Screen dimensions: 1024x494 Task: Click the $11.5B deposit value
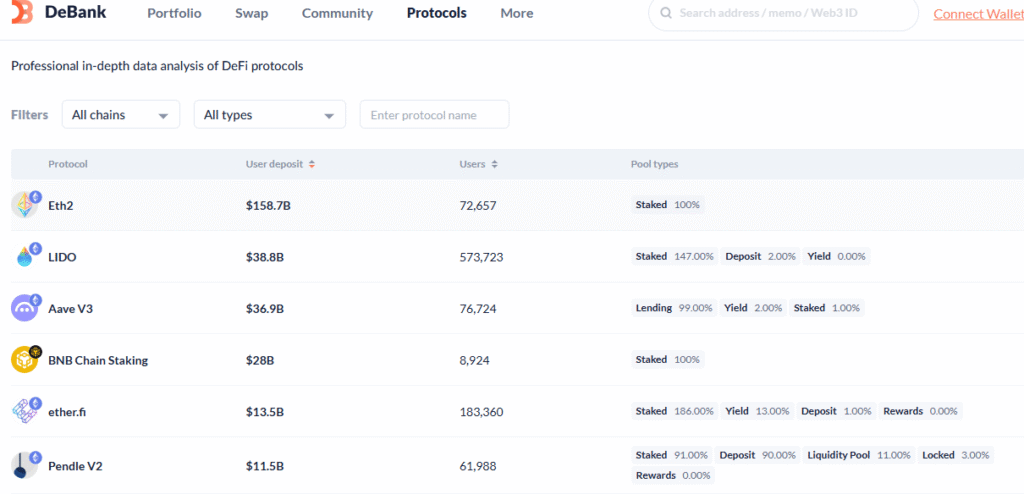[x=264, y=466]
